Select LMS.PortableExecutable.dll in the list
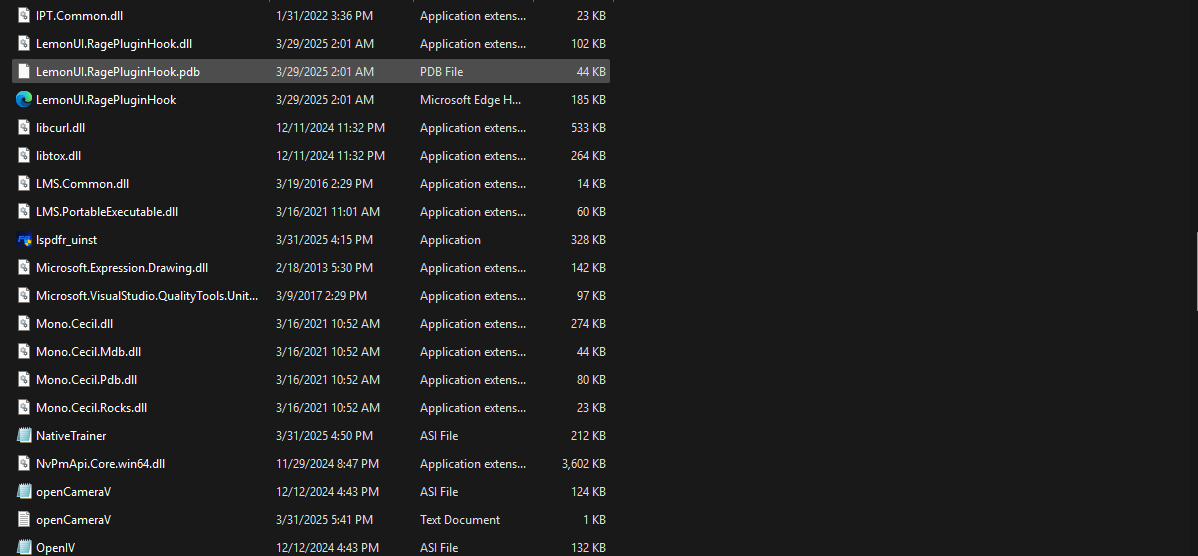Image resolution: width=1198 pixels, height=556 pixels. coord(106,212)
